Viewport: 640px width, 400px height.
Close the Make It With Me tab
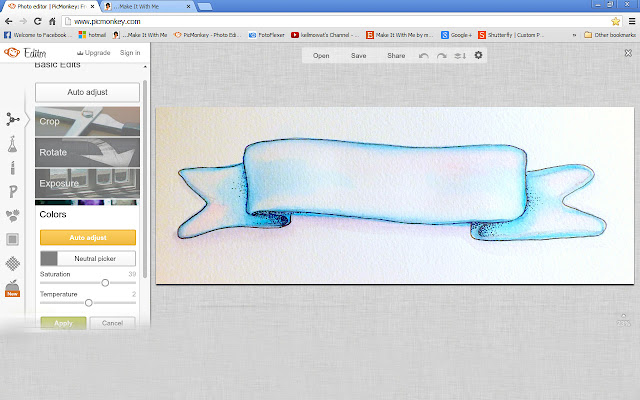coord(188,7)
